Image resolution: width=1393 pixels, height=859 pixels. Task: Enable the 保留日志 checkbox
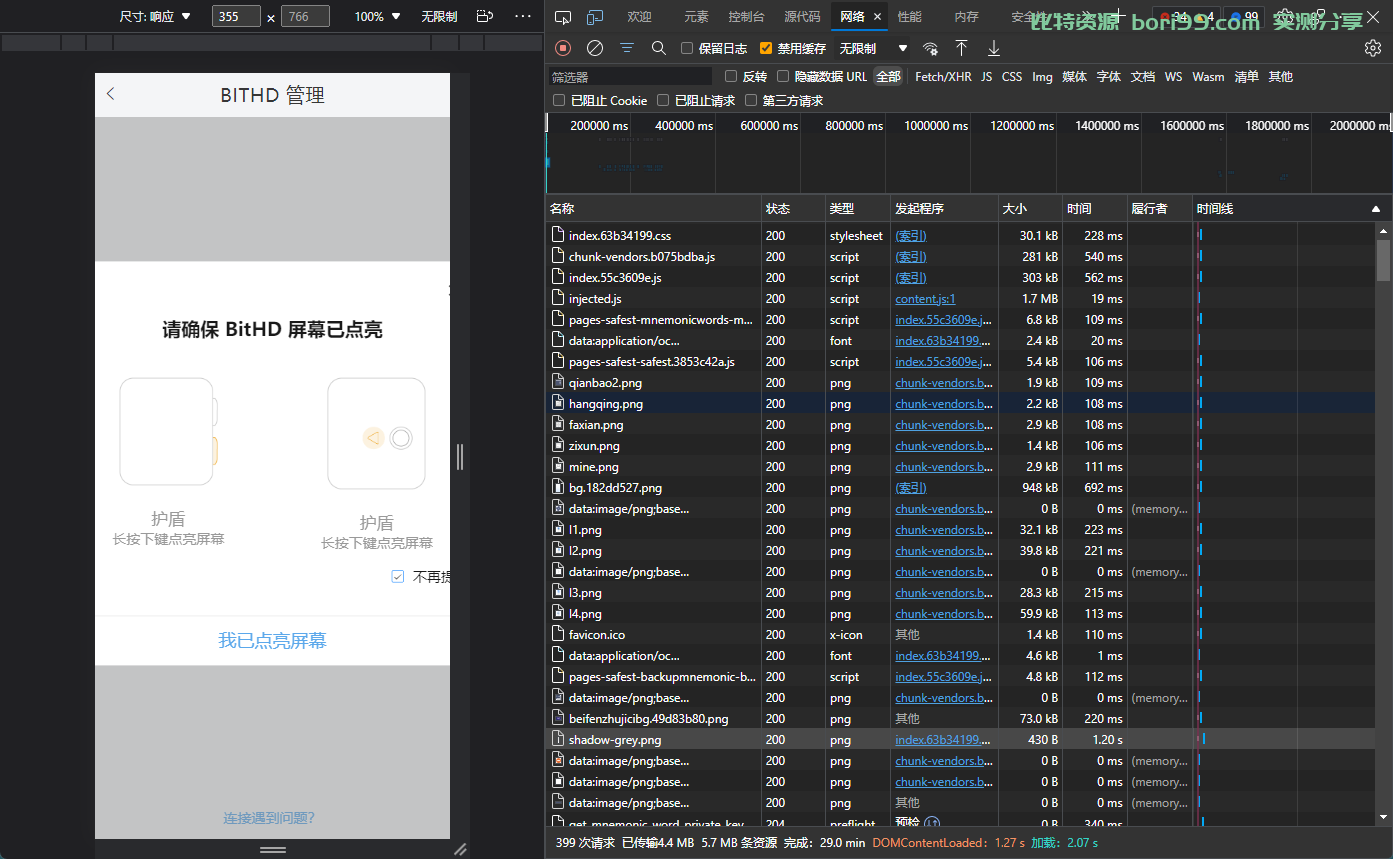(686, 48)
